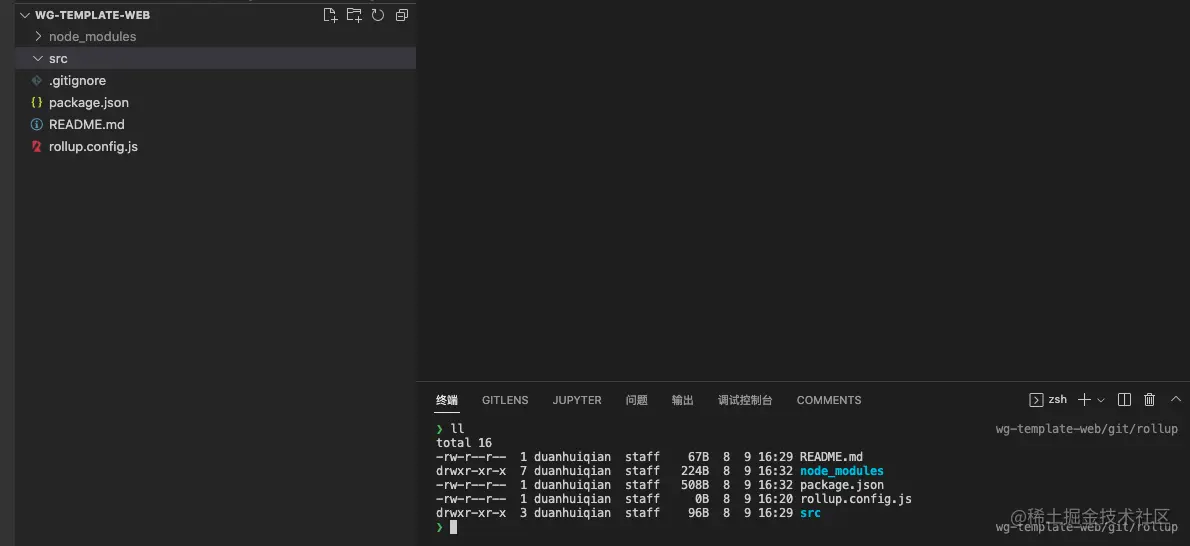Click node_modules in terminal output

pos(842,471)
